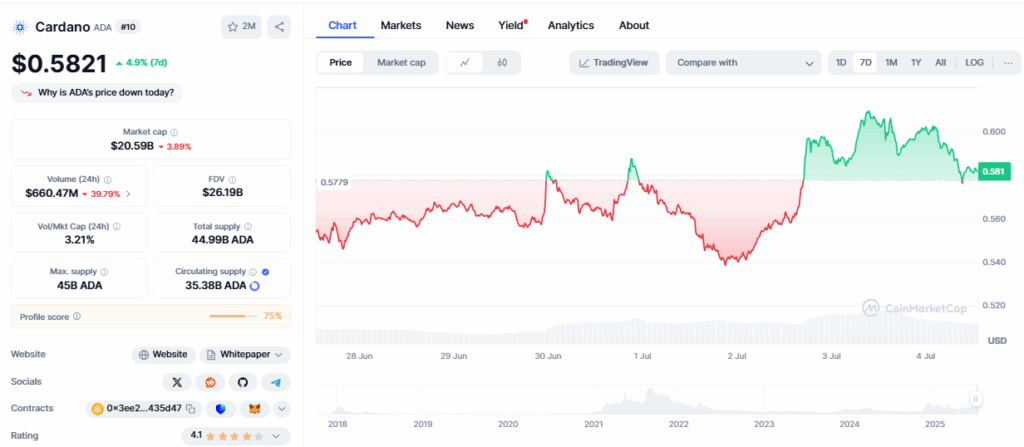Set chart range to 1D
1024x447 pixels.
[x=841, y=63]
